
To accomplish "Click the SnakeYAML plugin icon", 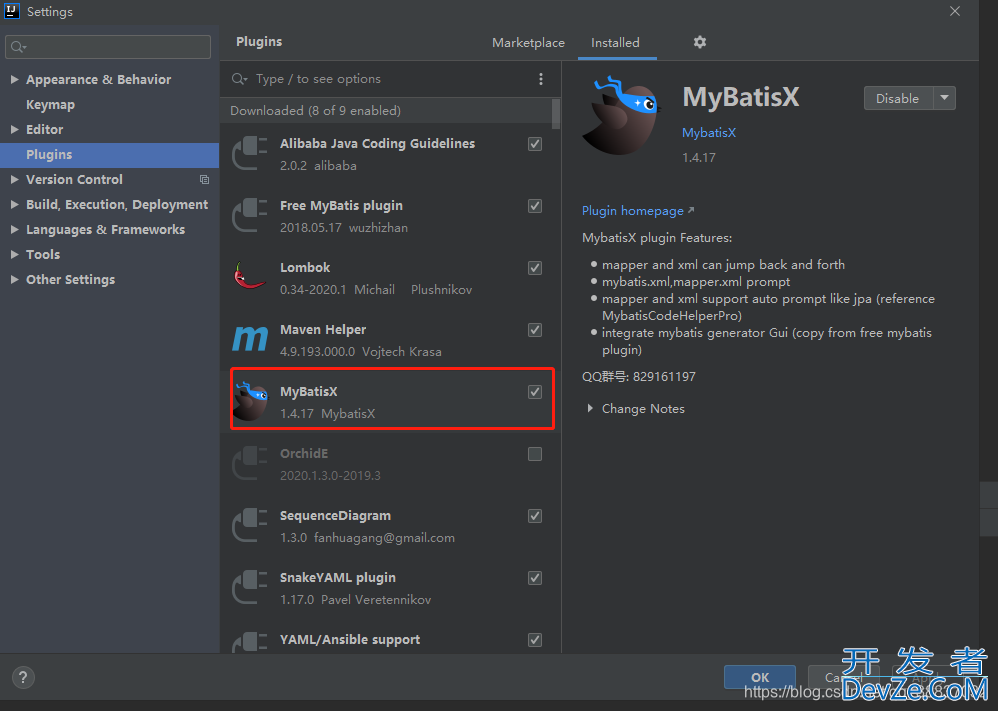I will point(250,588).
